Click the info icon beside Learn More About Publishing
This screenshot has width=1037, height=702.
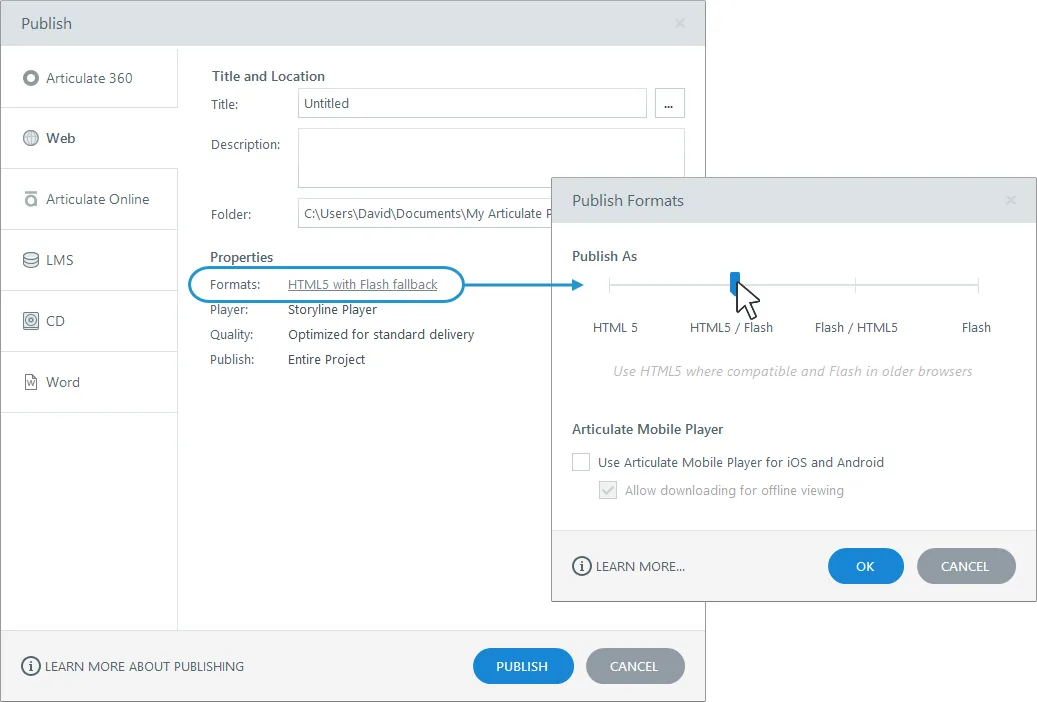click(30, 666)
